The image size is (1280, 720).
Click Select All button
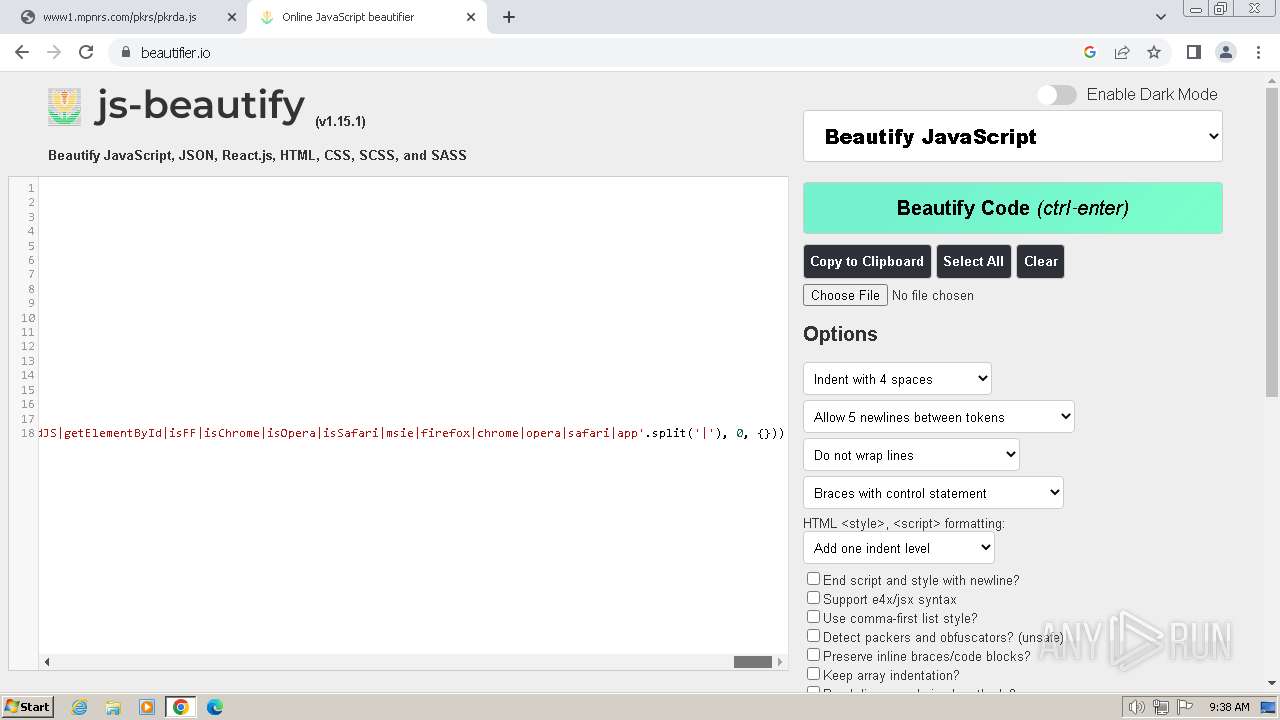(973, 261)
